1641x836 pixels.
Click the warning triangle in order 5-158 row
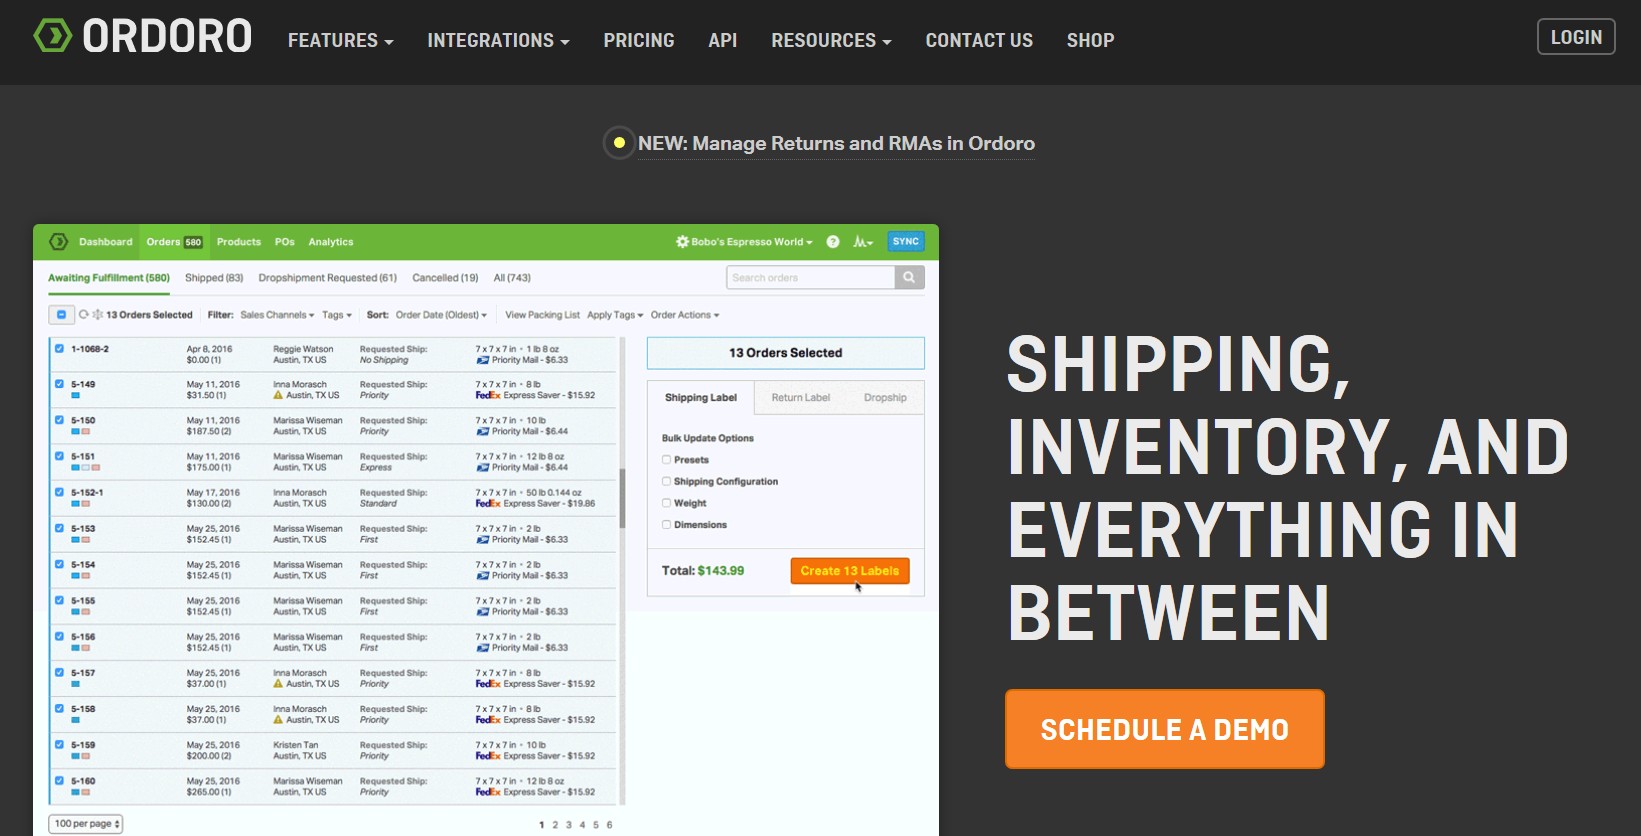278,720
